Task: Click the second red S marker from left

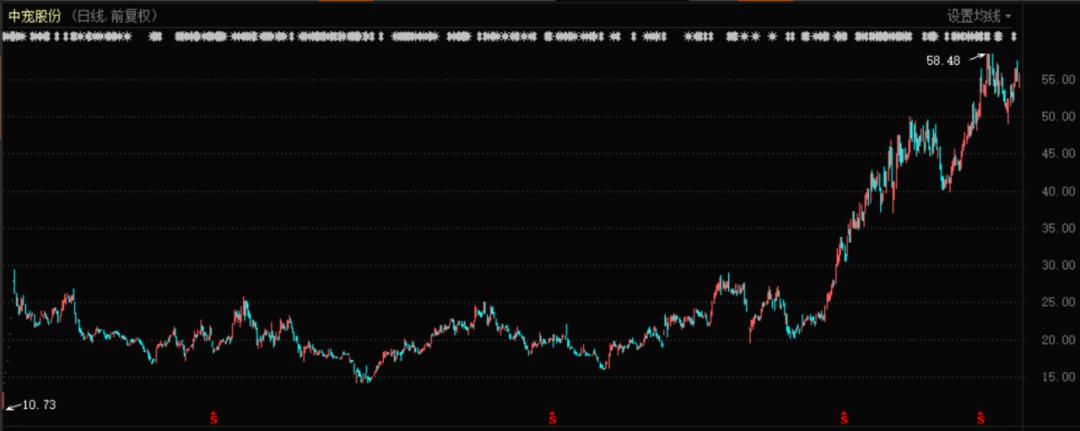Action: click(x=551, y=415)
